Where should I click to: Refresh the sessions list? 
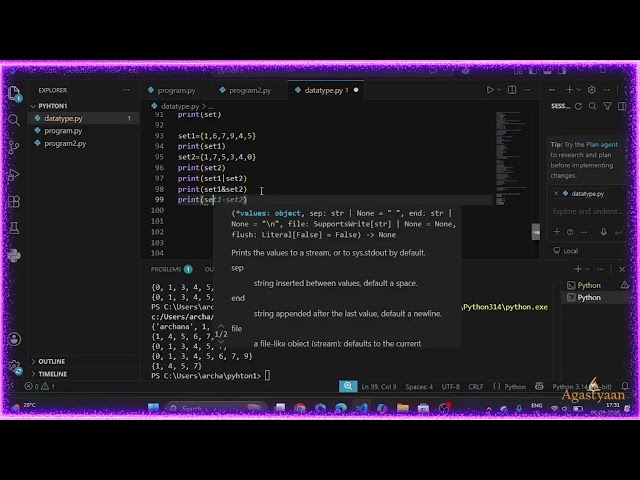pyautogui.click(x=578, y=106)
